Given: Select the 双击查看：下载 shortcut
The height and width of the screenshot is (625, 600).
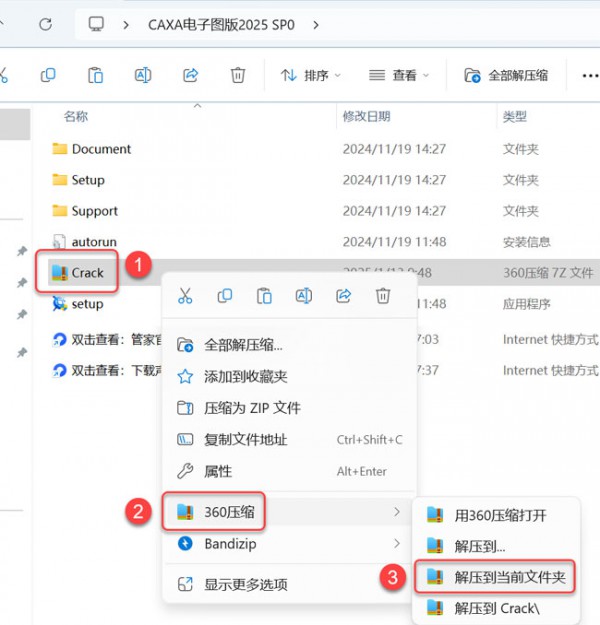Looking at the screenshot, I should coord(107,371).
